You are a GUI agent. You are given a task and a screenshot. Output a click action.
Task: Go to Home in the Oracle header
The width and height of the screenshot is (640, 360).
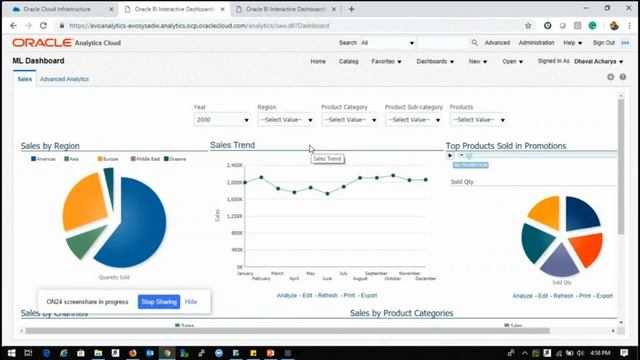318,62
